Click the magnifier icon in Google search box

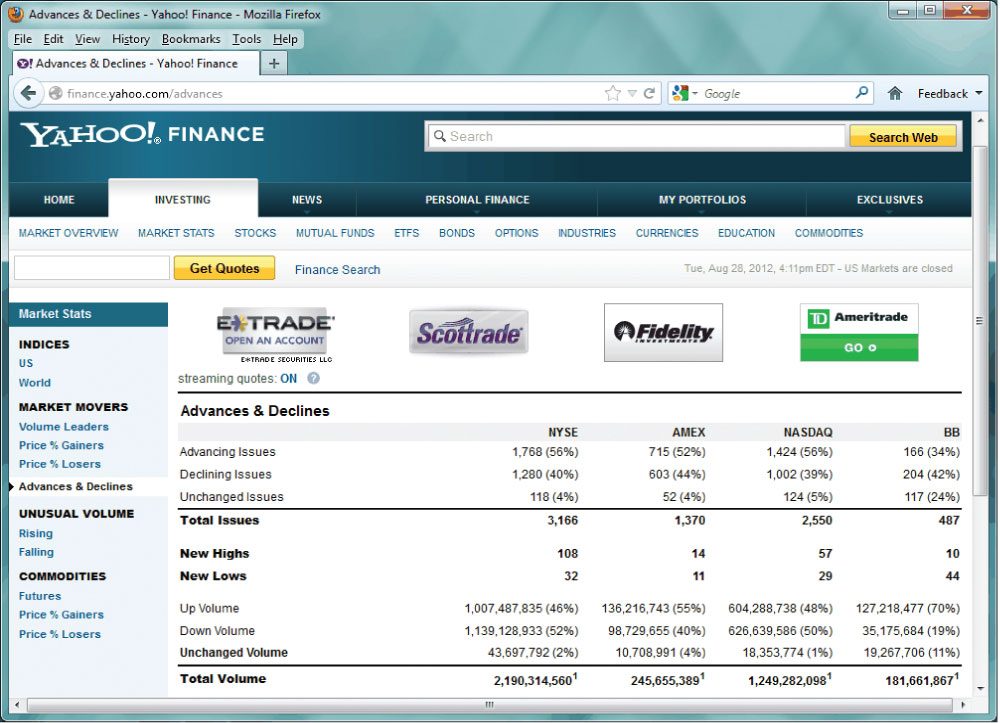click(x=862, y=93)
